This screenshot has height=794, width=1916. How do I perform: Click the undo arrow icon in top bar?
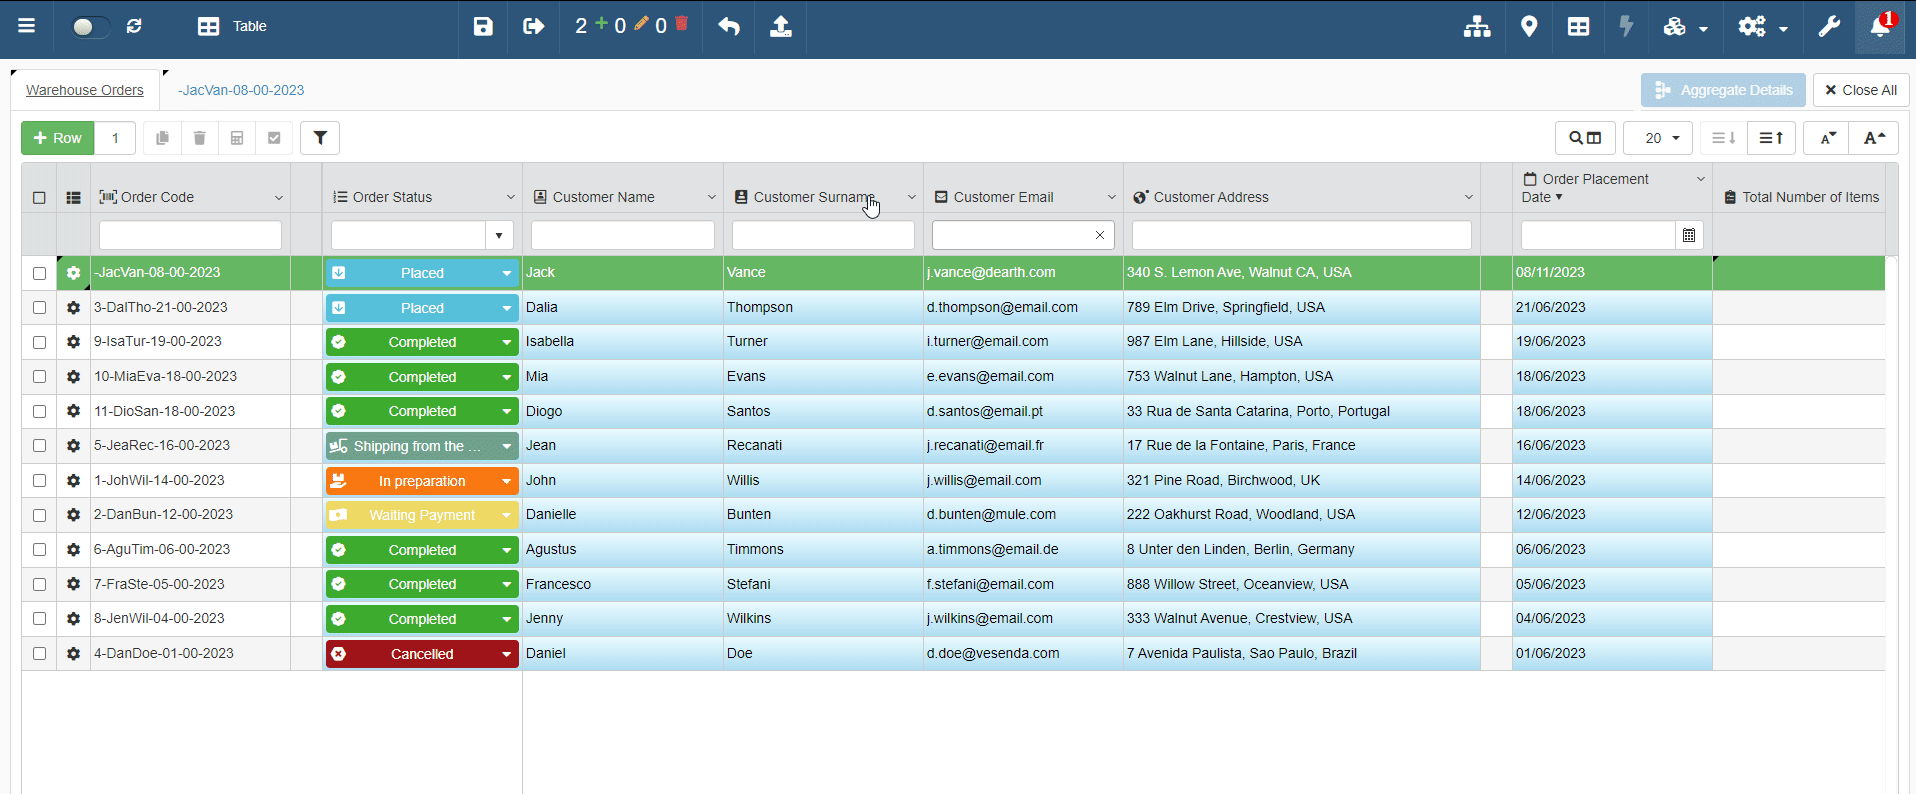(729, 26)
